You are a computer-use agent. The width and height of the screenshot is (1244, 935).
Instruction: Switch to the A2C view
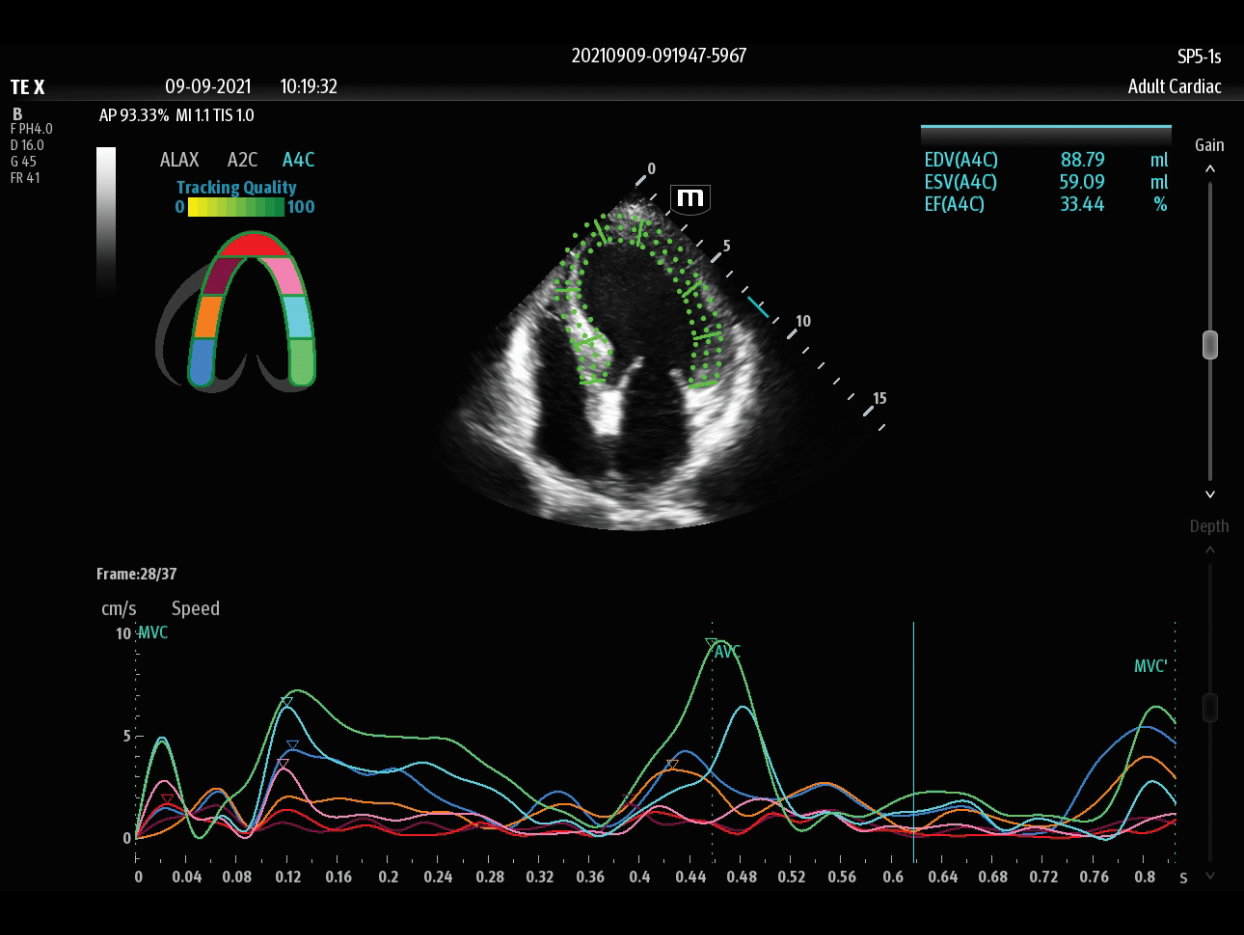point(242,160)
